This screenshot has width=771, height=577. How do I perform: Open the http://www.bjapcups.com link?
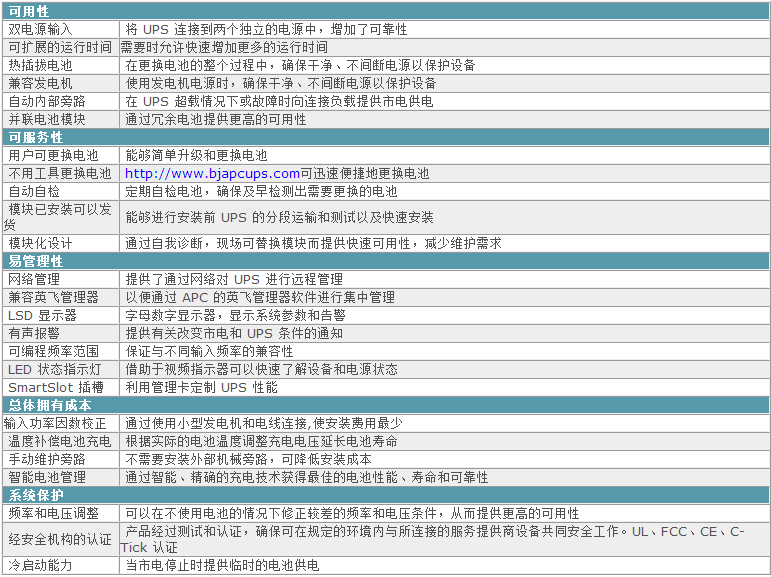tap(212, 173)
